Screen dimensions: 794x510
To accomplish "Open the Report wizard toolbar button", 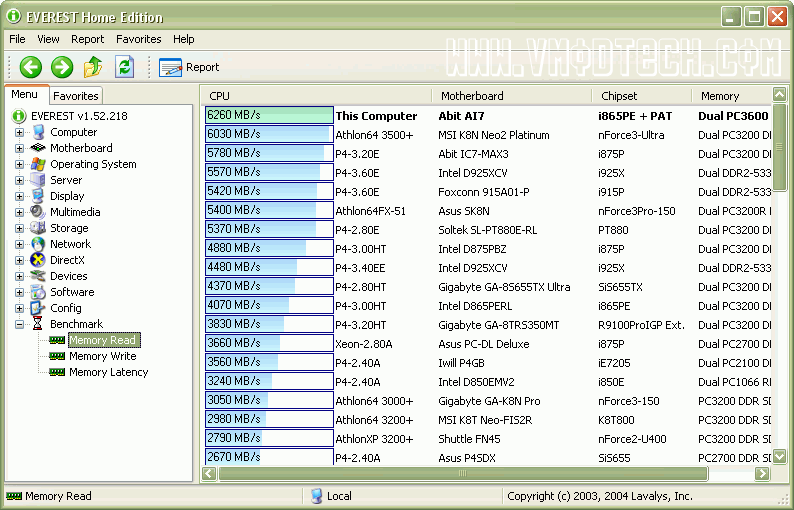I will click(x=188, y=67).
